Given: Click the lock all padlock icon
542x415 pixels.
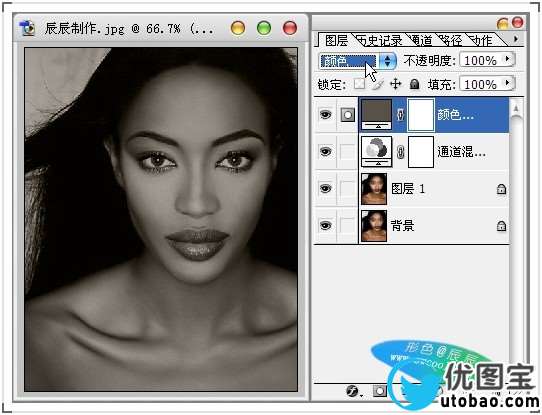Looking at the screenshot, I should pos(414,84).
